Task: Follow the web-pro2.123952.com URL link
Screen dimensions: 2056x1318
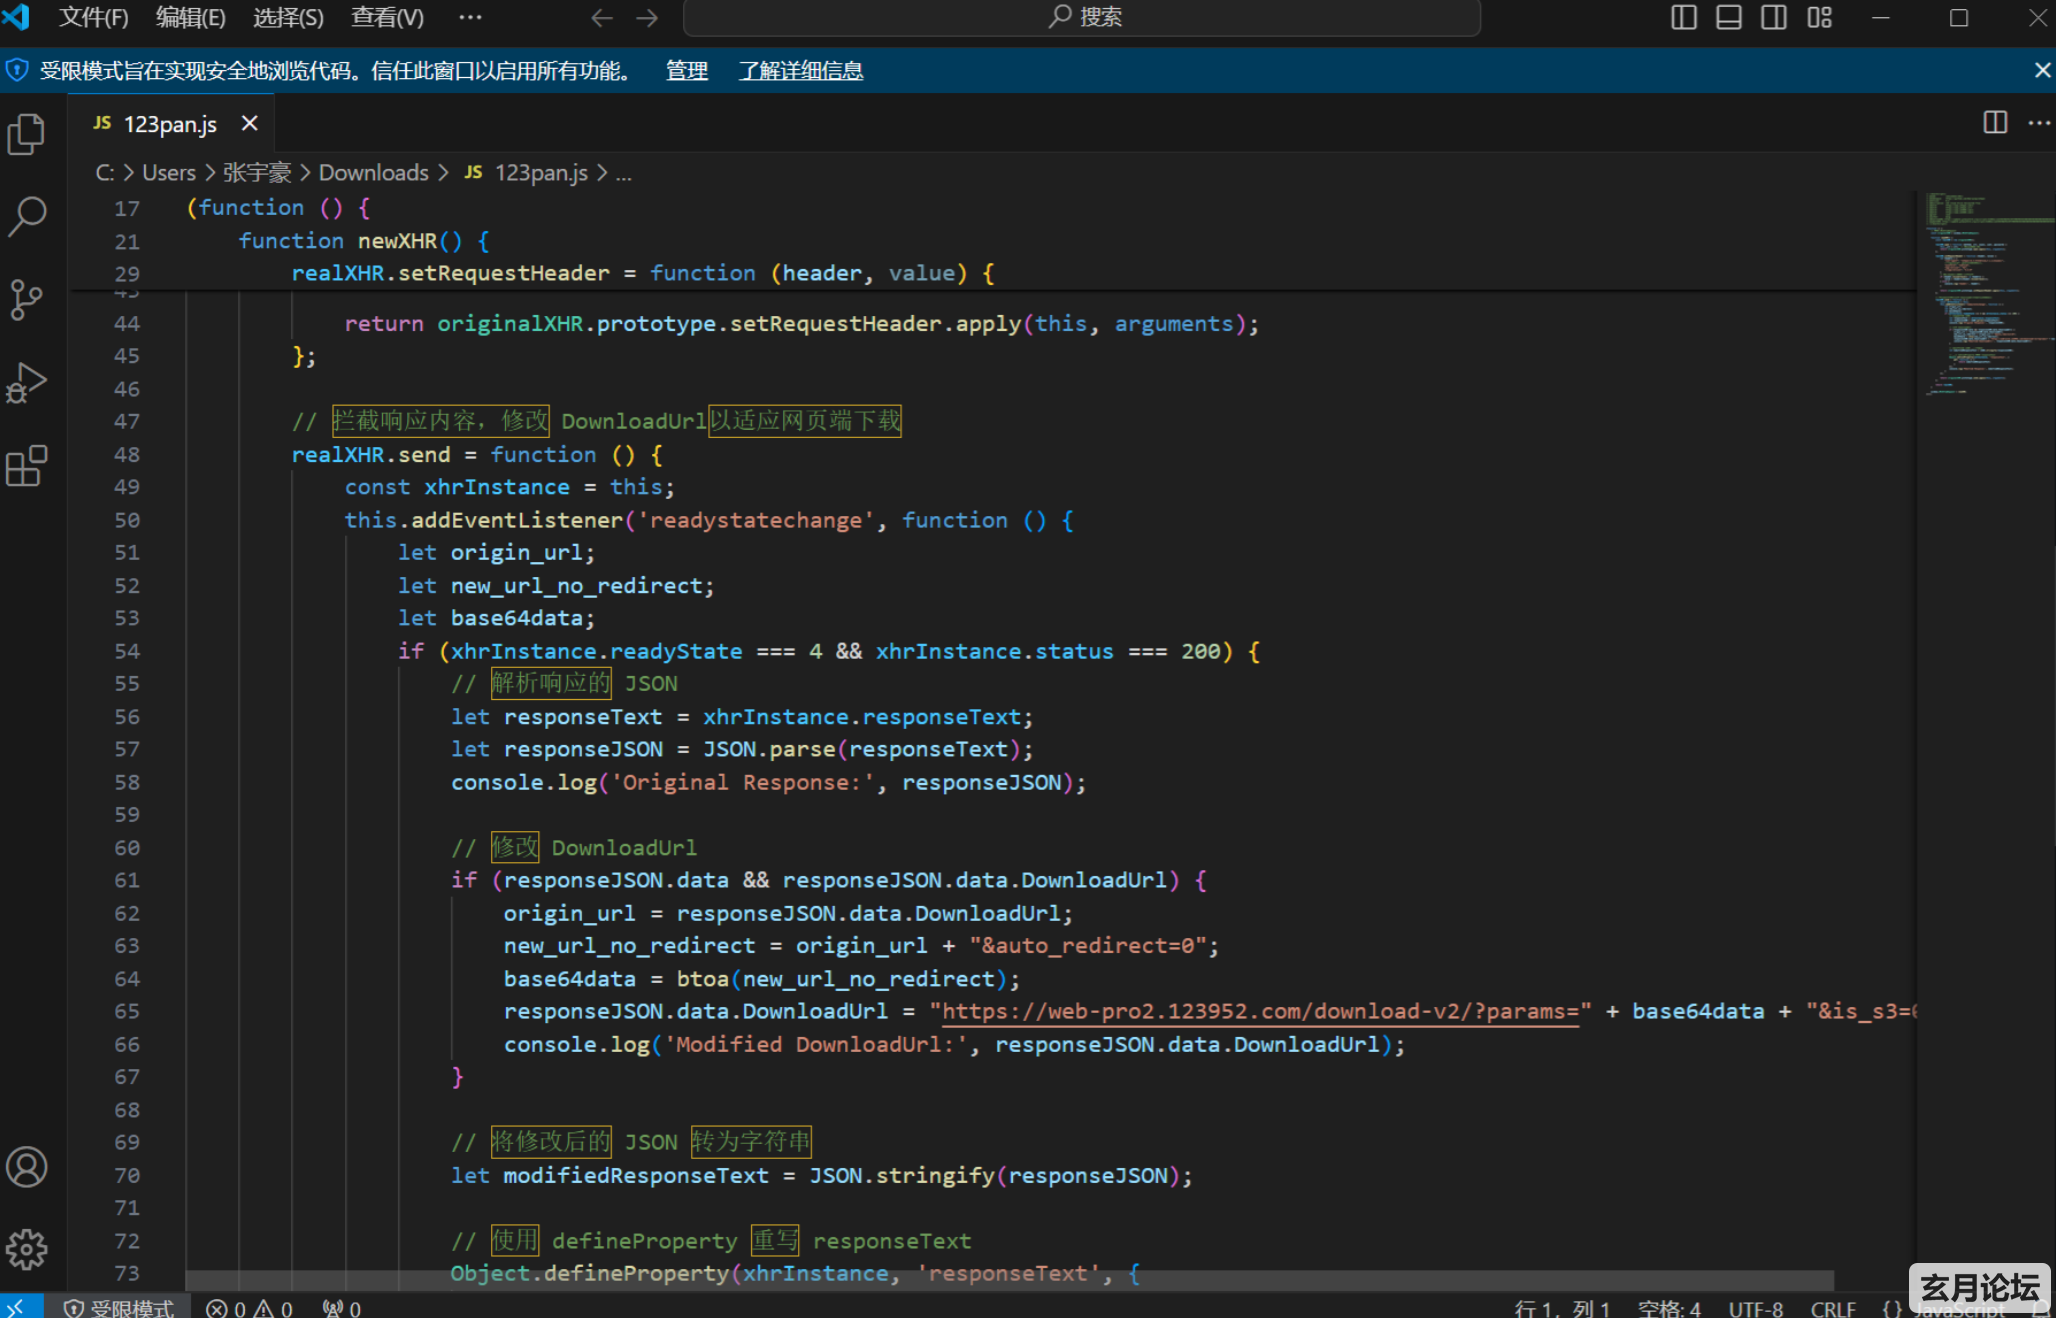Action: click(1260, 1011)
